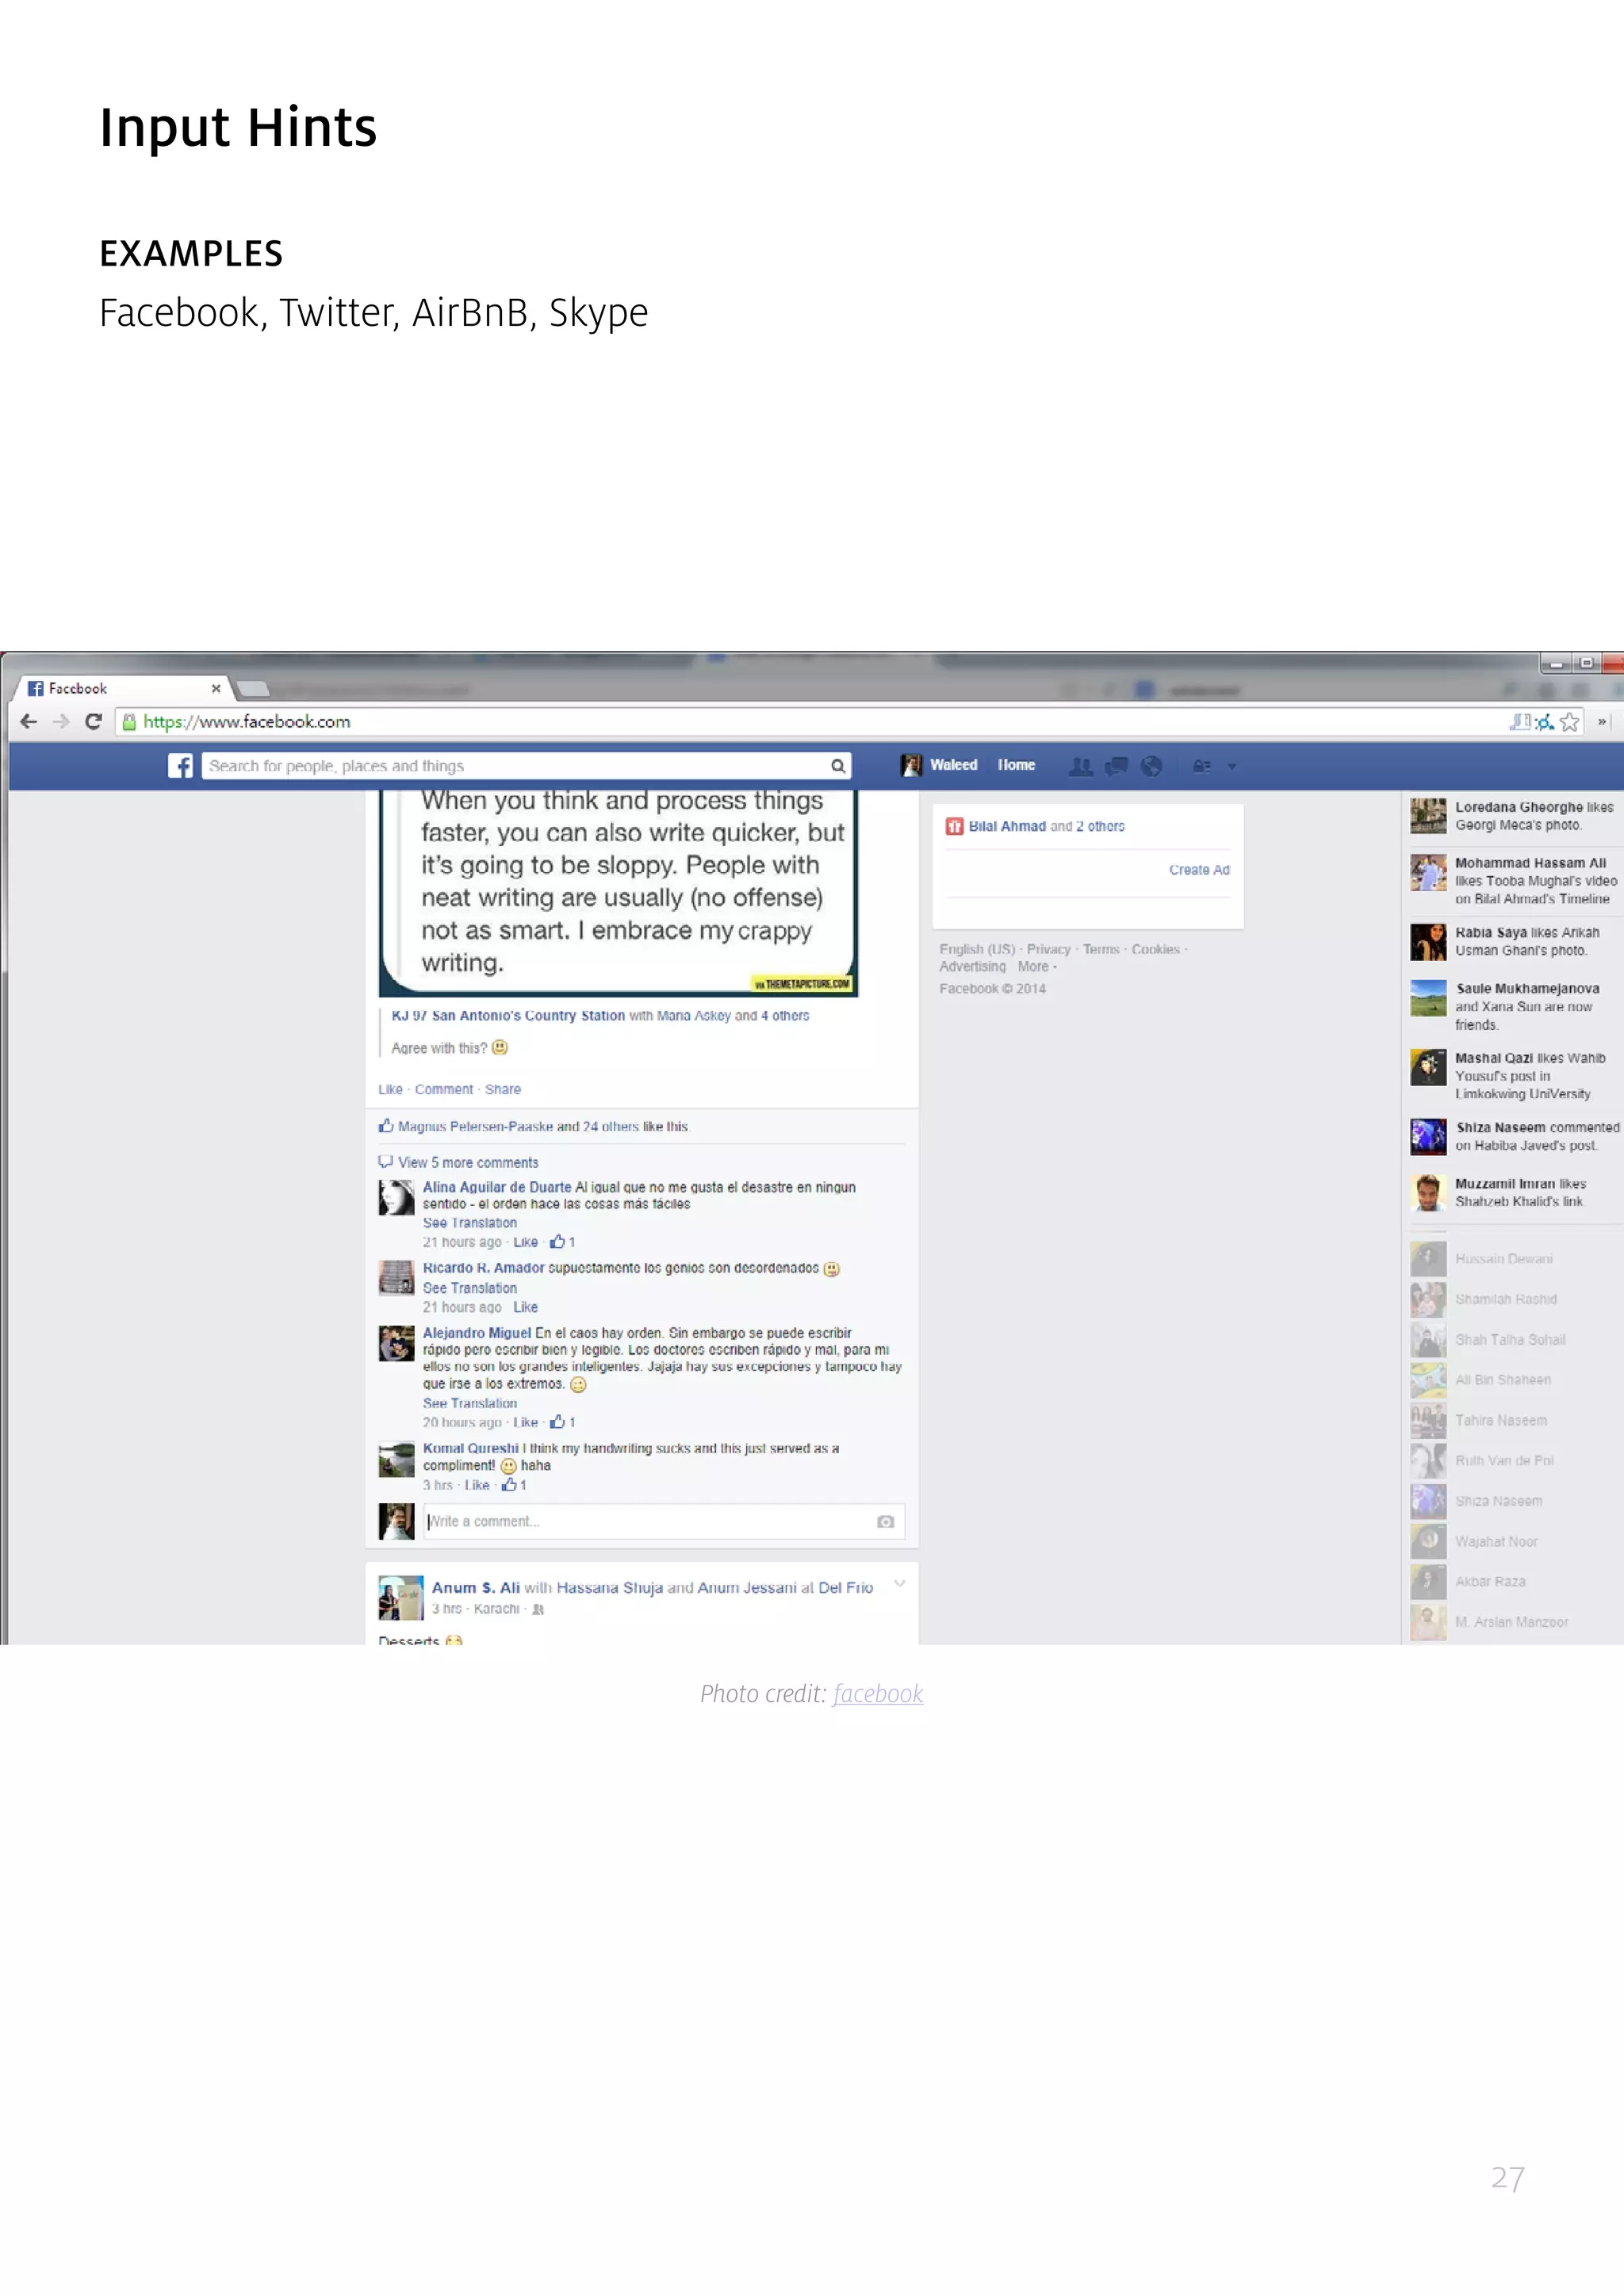Click the Write a comment field
Image resolution: width=1624 pixels, height=2296 pixels.
coord(664,1521)
